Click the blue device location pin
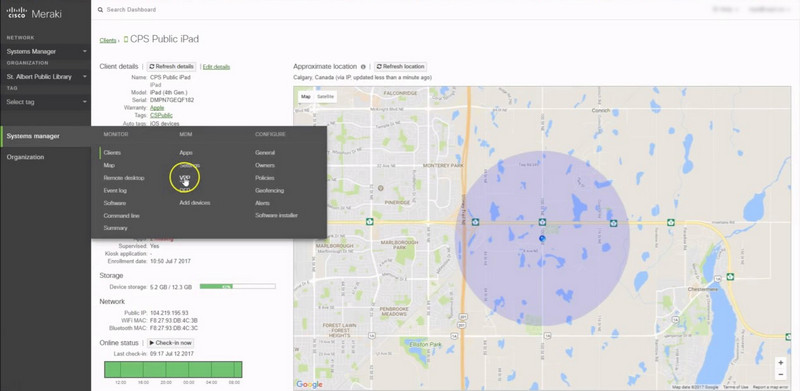Image resolution: width=800 pixels, height=391 pixels. tap(542, 238)
